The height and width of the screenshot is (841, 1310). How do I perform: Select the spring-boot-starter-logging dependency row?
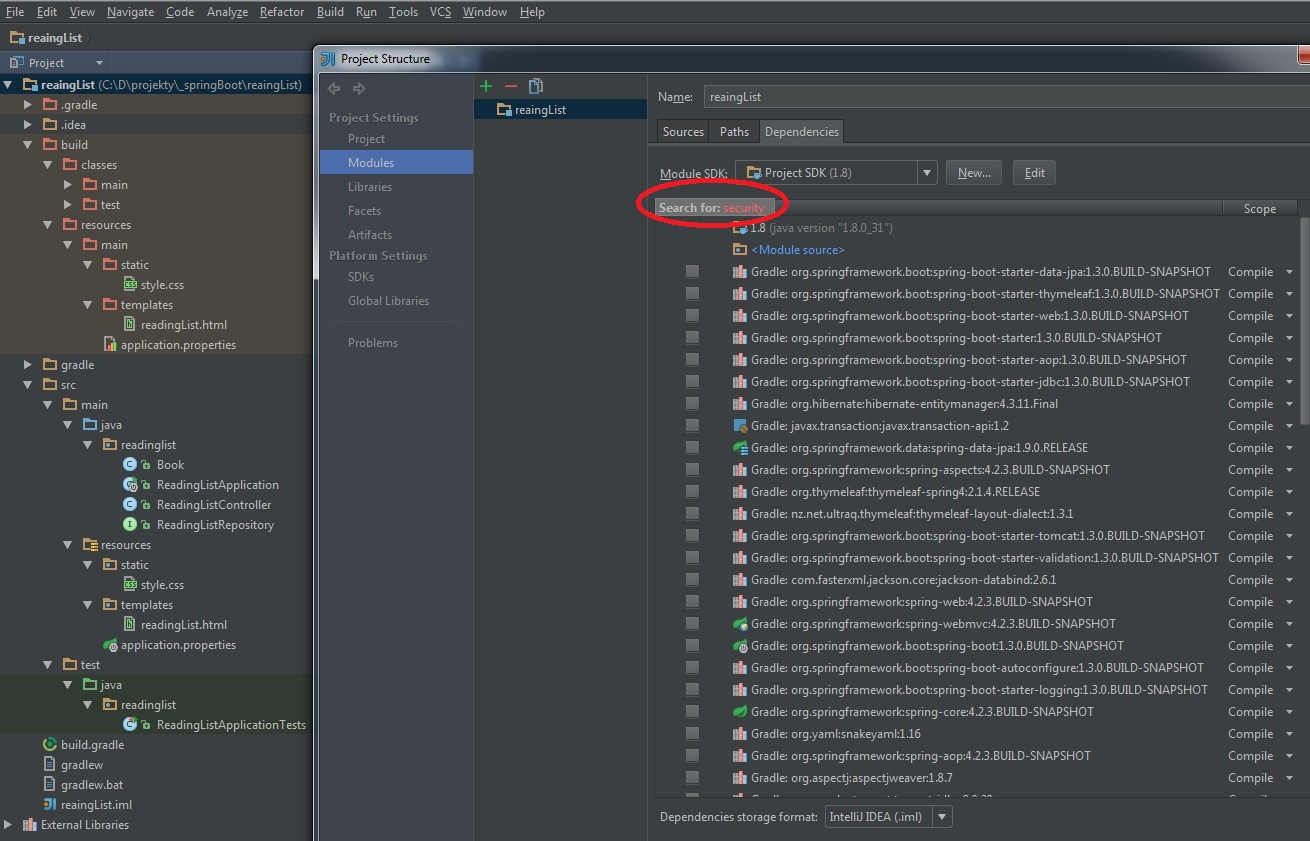977,690
